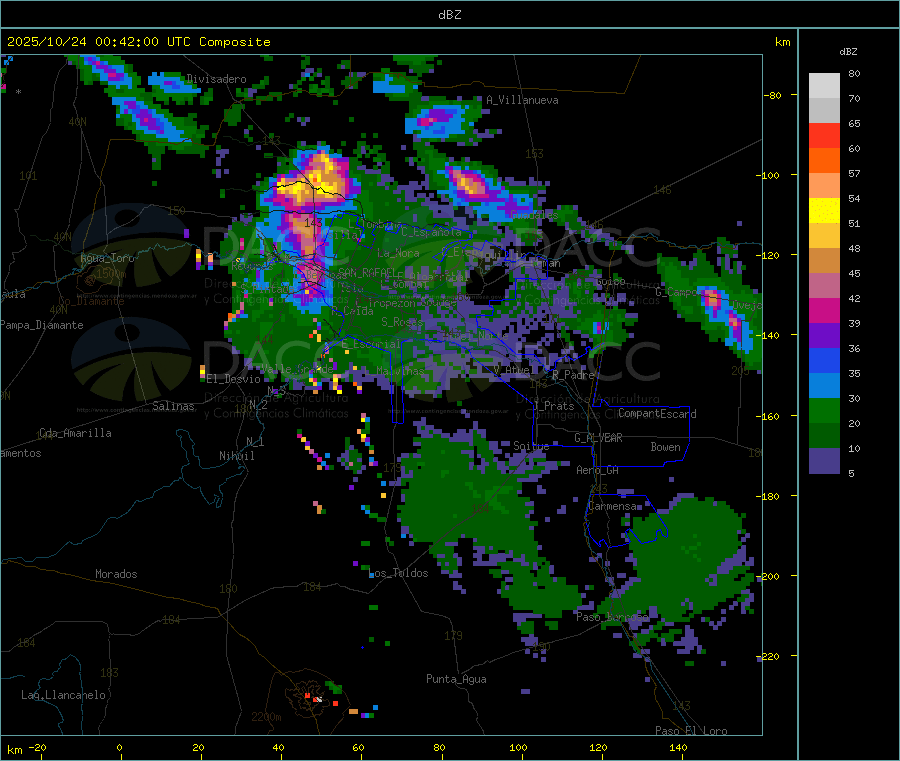Screen dimensions: 900x761
Task: Click the CompartEscard location label
Action: tap(657, 414)
